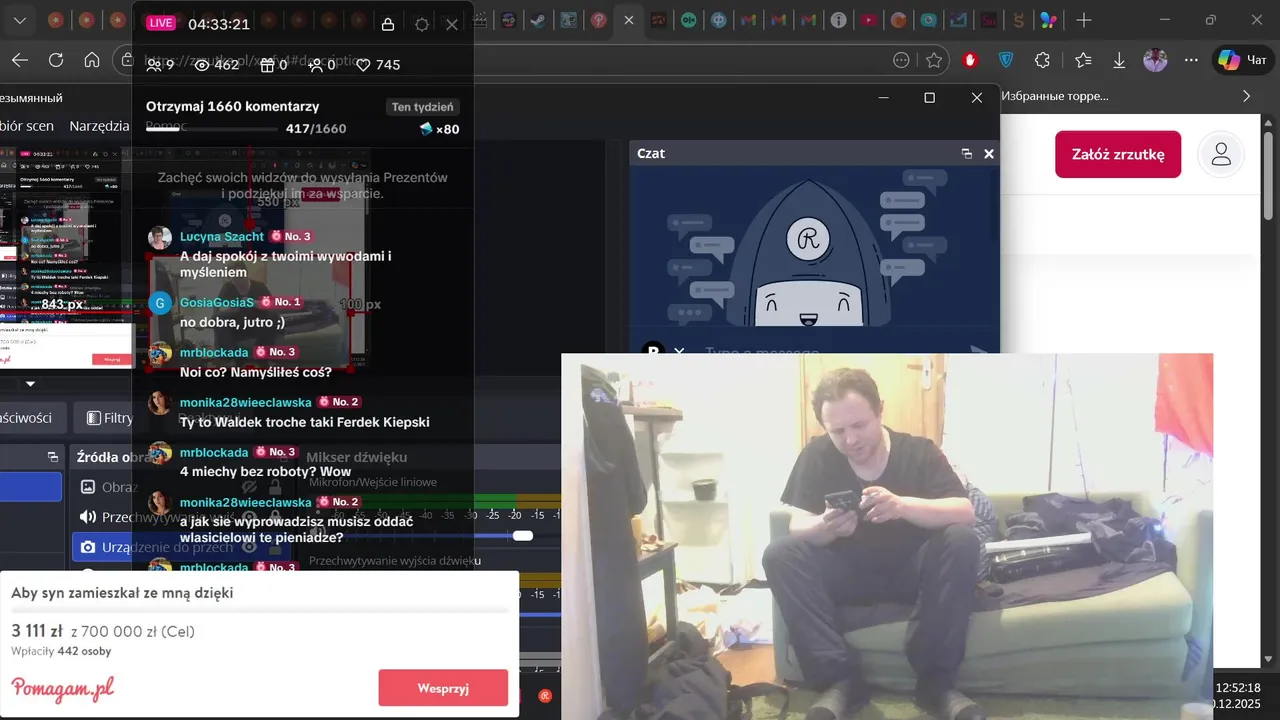This screenshot has height=720, width=1280.
Task: Open the Ten tydzień period selector
Action: coord(423,107)
